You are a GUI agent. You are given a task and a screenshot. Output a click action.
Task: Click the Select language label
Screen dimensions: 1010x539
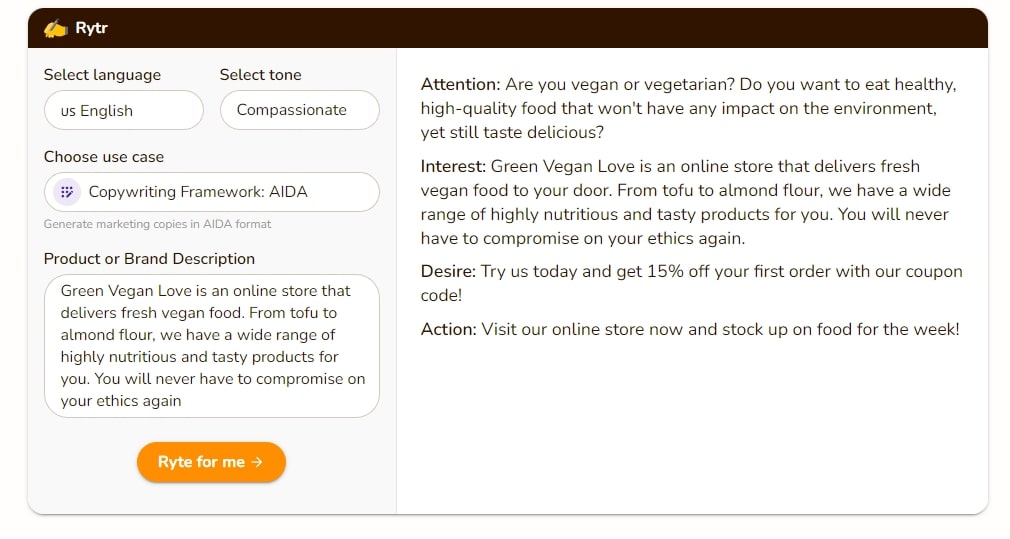click(x=102, y=75)
